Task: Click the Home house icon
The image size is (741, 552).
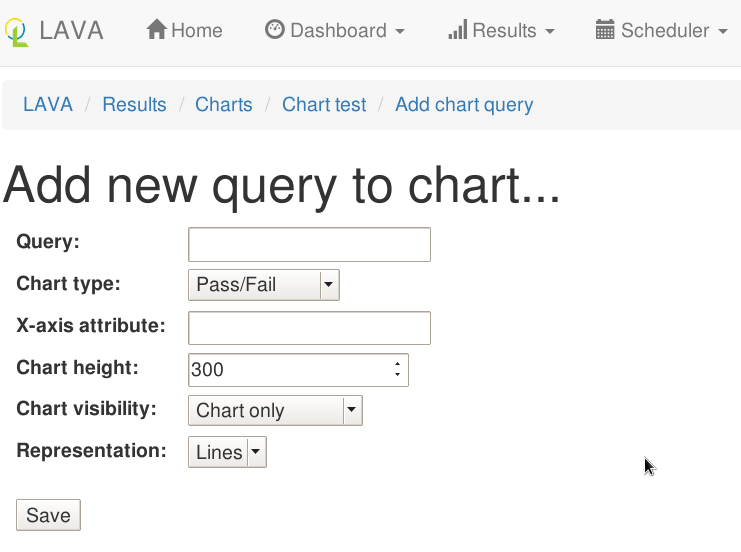Action: (x=156, y=30)
